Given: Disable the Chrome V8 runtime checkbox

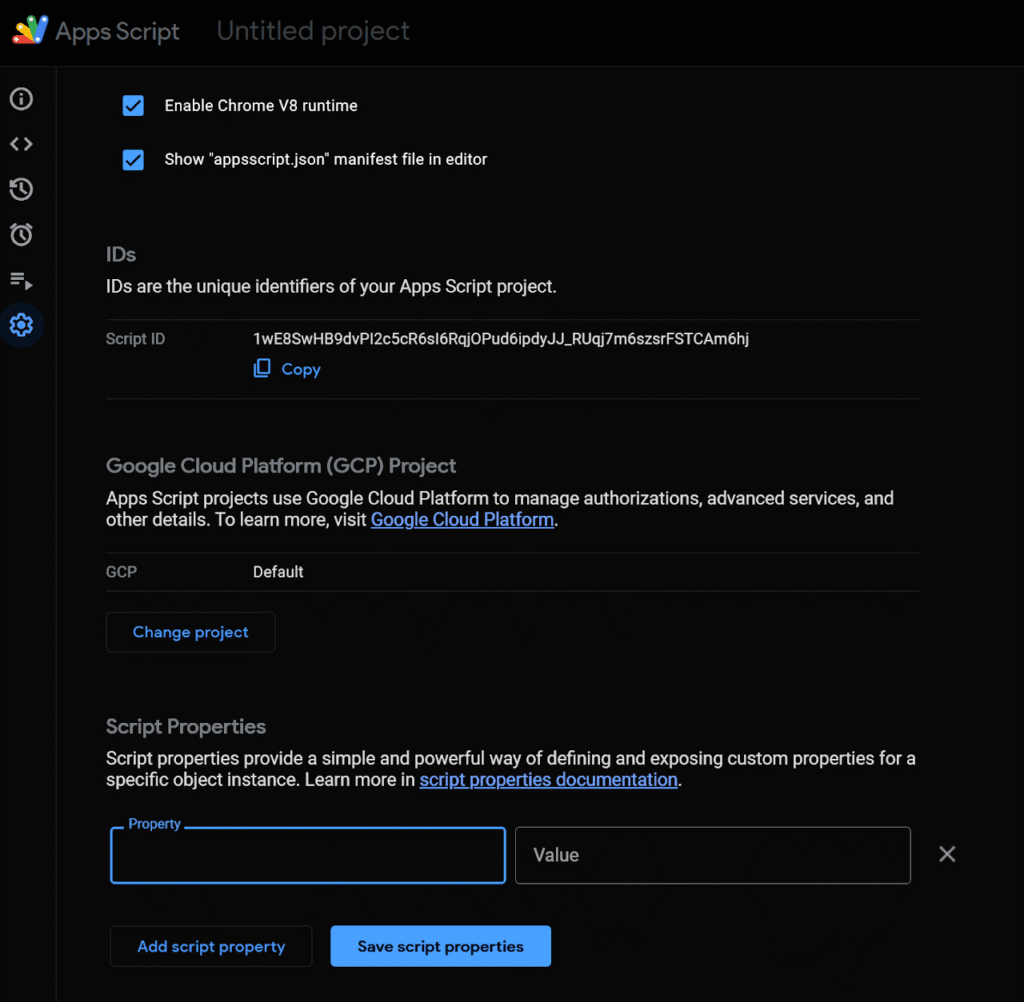Looking at the screenshot, I should coord(133,106).
